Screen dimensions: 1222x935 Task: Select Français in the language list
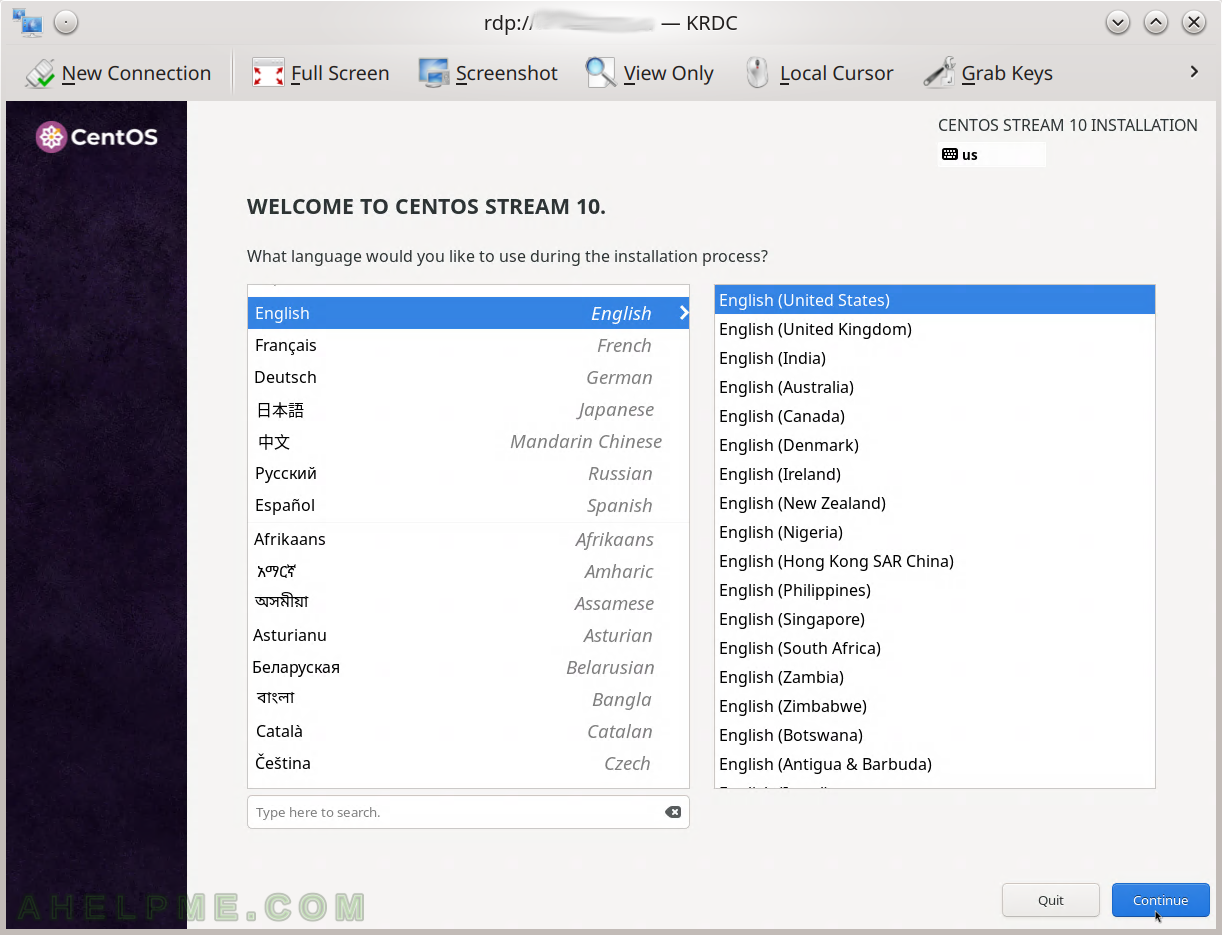[x=468, y=345]
